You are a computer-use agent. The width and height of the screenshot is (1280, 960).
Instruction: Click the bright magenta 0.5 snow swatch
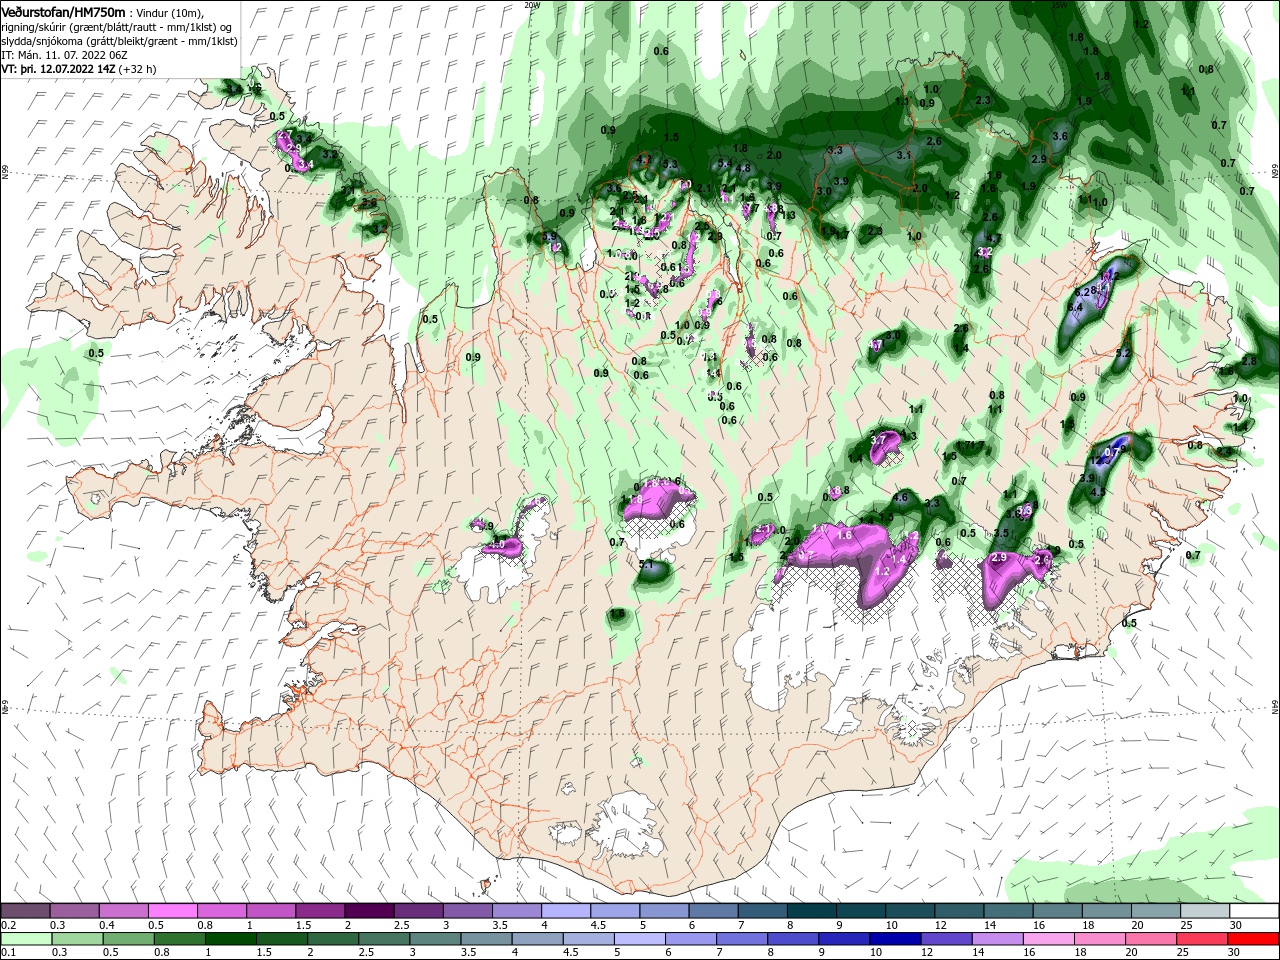(173, 911)
